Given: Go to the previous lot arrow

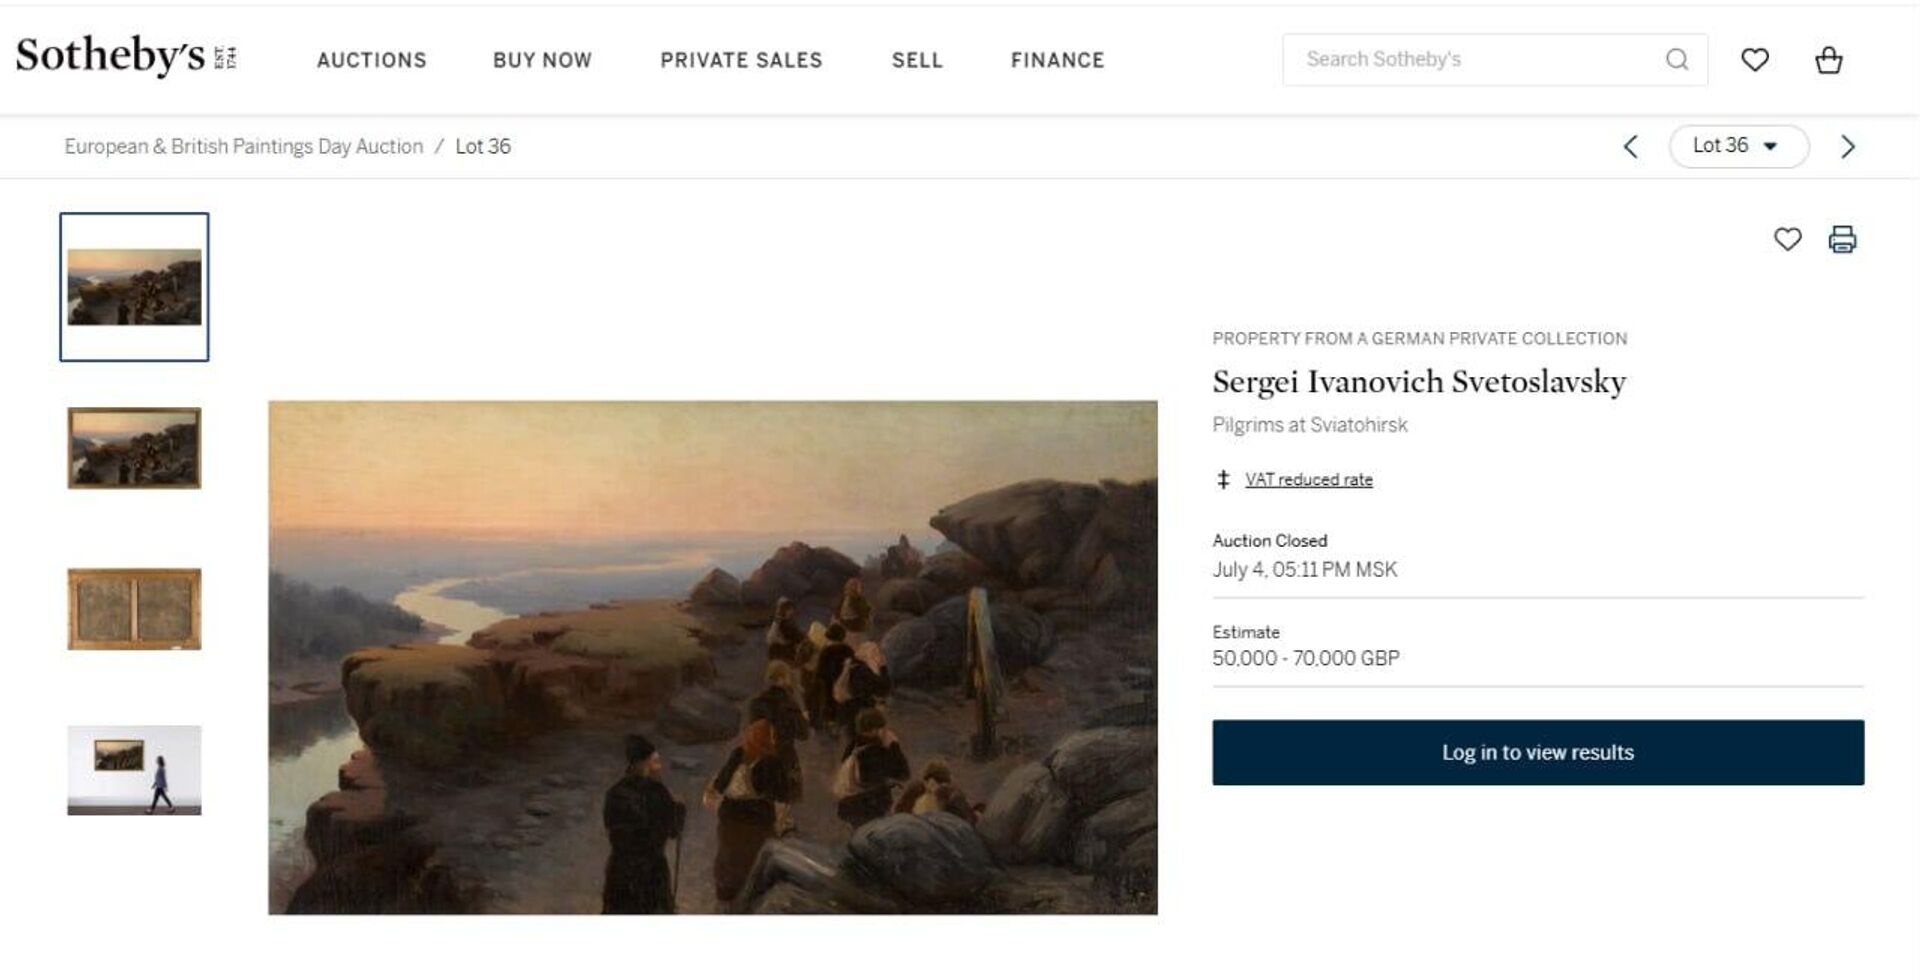Looking at the screenshot, I should [1630, 147].
